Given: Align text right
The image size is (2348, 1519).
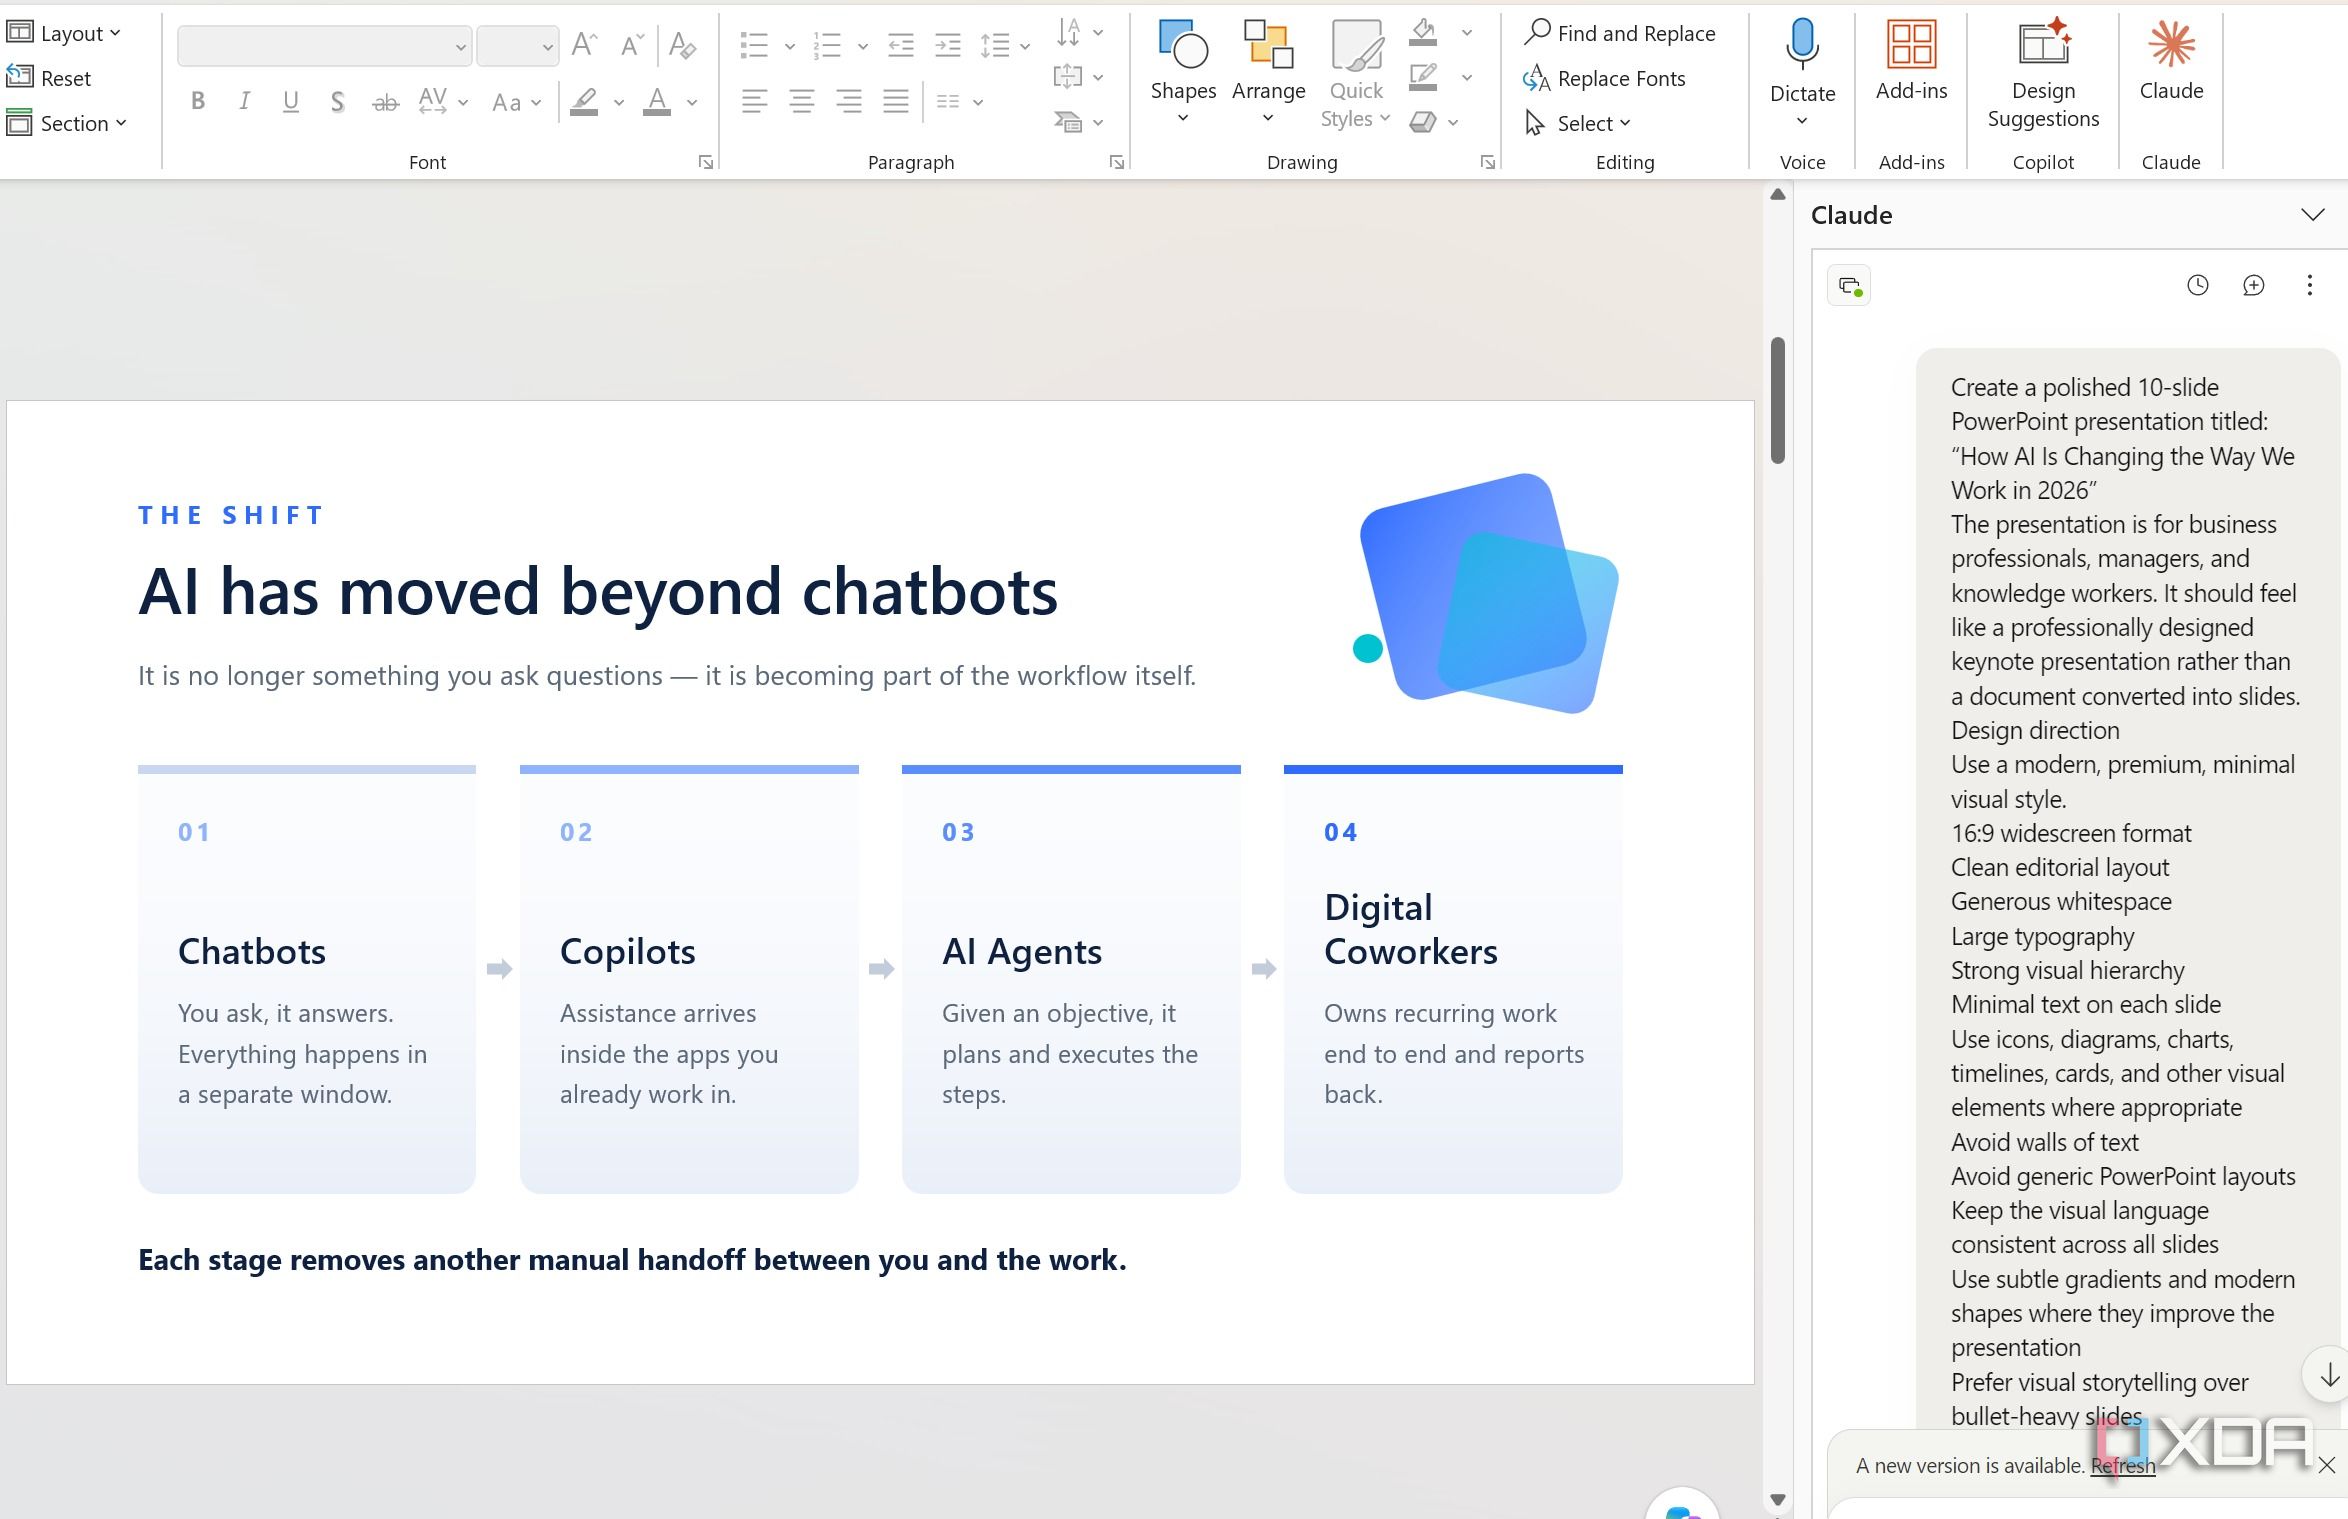Looking at the screenshot, I should pyautogui.click(x=849, y=101).
